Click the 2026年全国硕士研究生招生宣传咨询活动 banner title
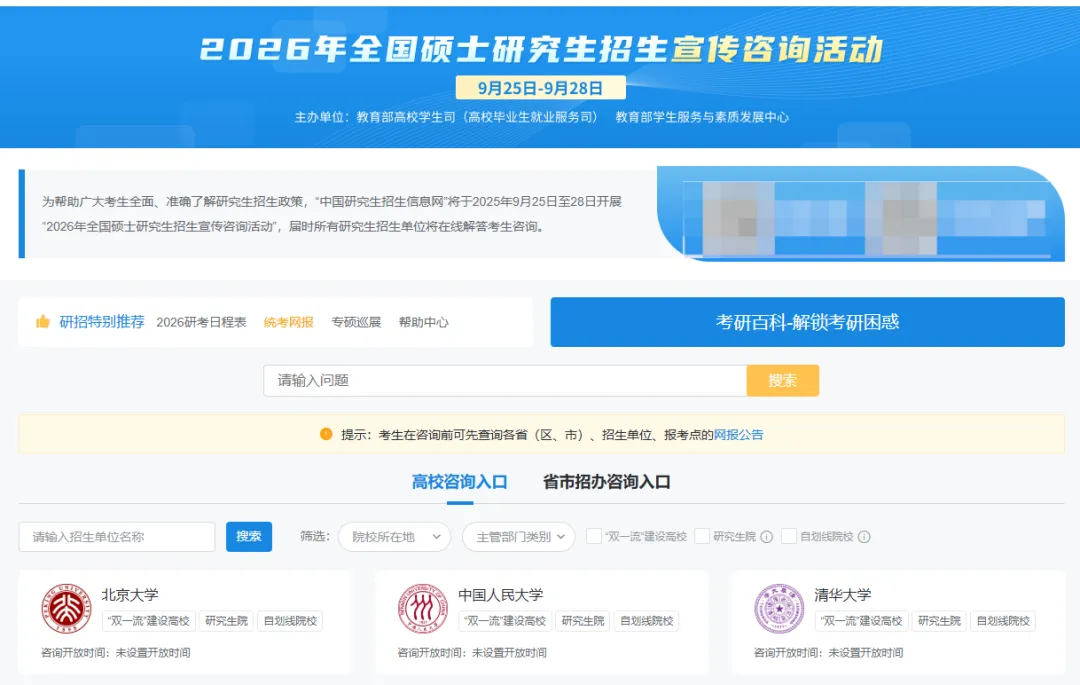This screenshot has height=685, width=1080. tap(541, 49)
